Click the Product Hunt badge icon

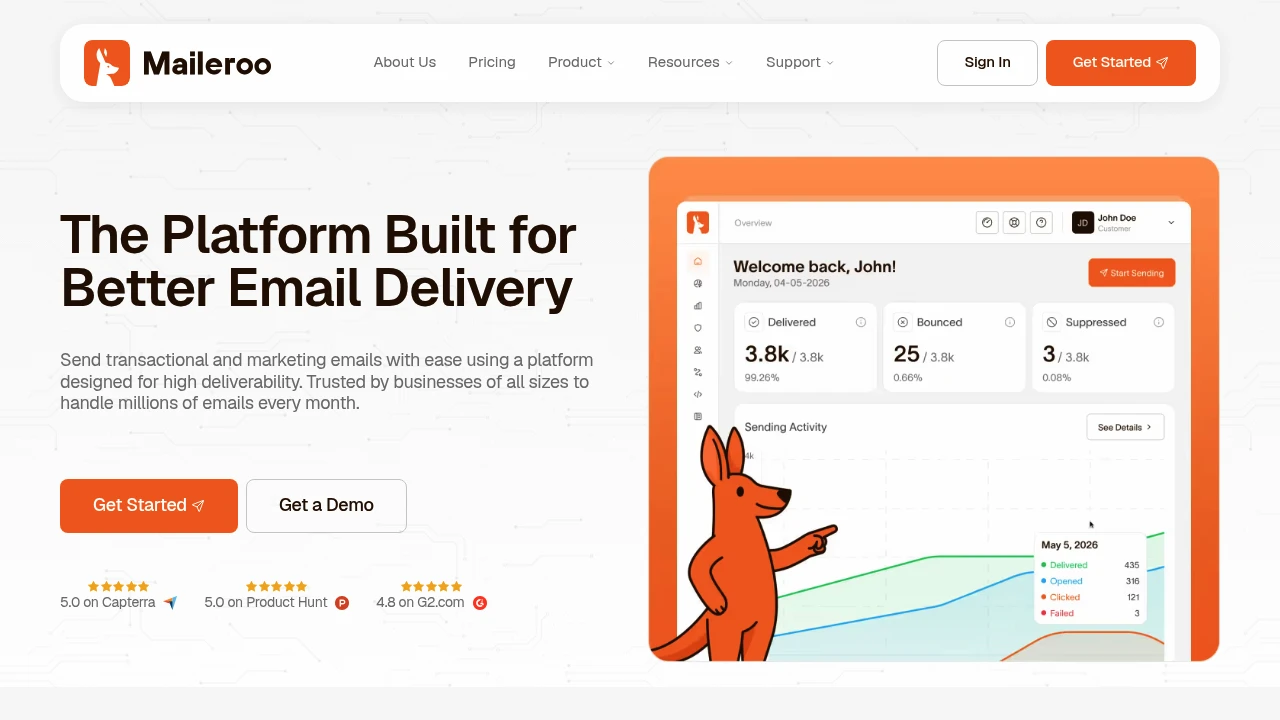click(x=342, y=603)
